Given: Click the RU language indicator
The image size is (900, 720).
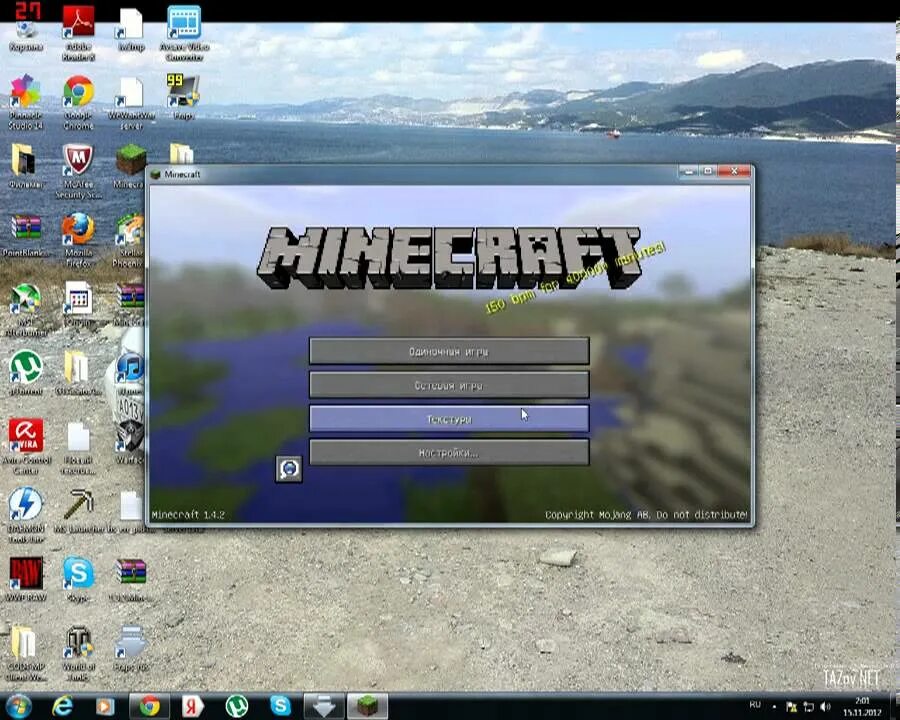Looking at the screenshot, I should point(755,704).
